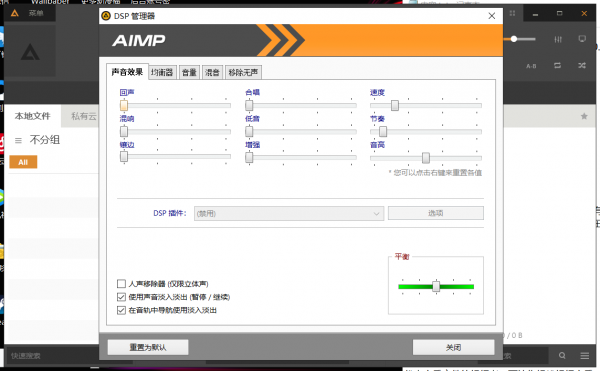Image resolution: width=600 pixels, height=371 pixels.
Task: Toggle shuffle icon in AIMP player
Action: (x=582, y=65)
